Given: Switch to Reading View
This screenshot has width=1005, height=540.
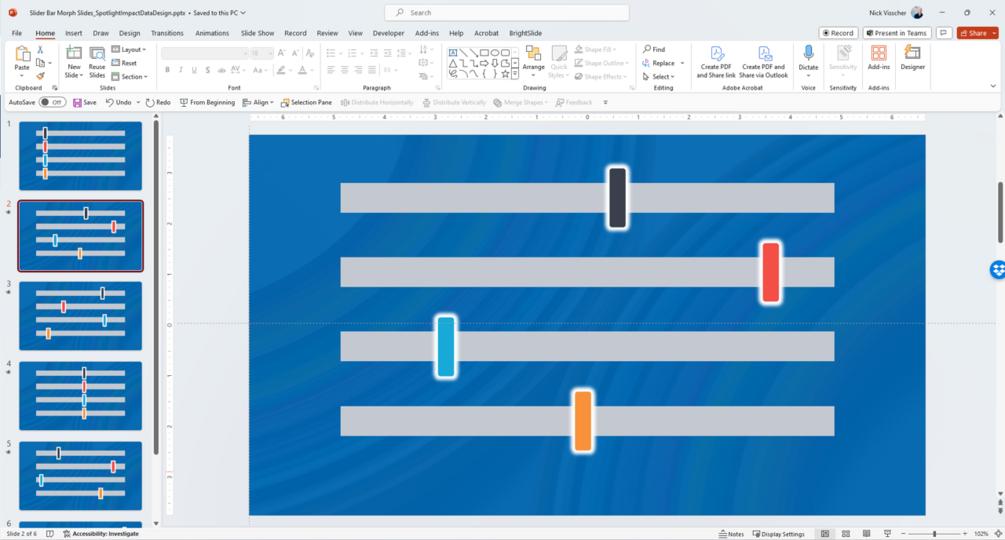Looking at the screenshot, I should 867,534.
